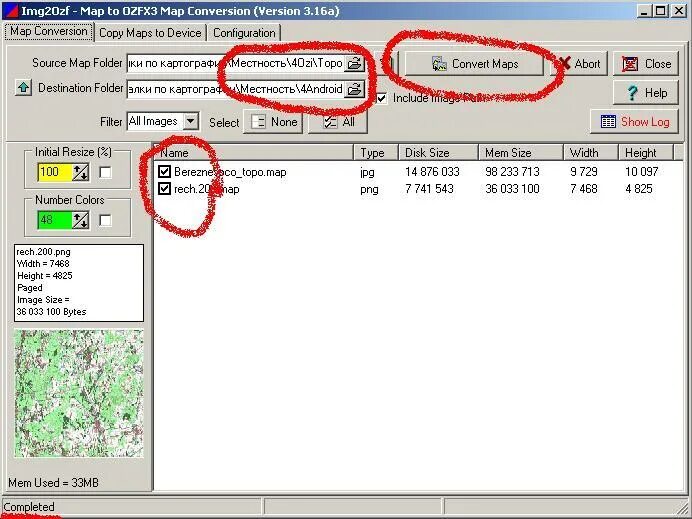Click the Source Map Folder path field
Viewport: 692px width, 519px height.
point(235,63)
